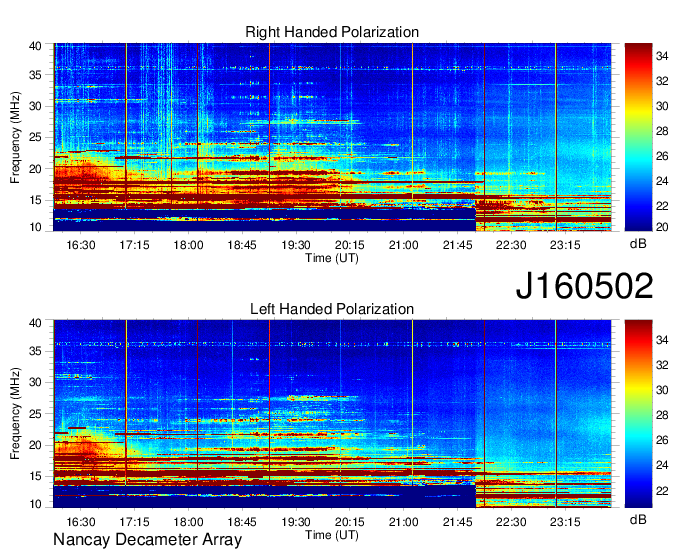The width and height of the screenshot is (680, 552).
Task: Click the 22:30 time tick under the Left Handed plot
Action: pyautogui.click(x=511, y=522)
